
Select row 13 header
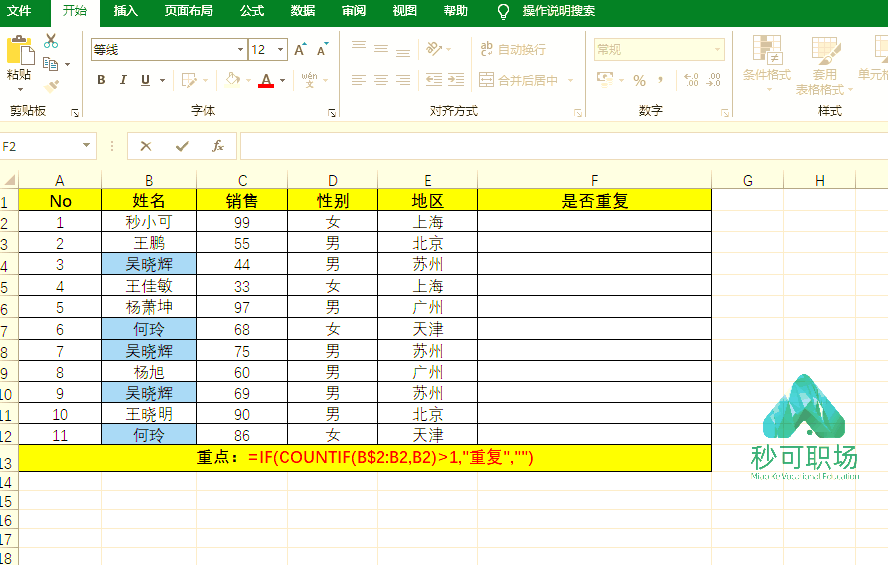click(7, 463)
